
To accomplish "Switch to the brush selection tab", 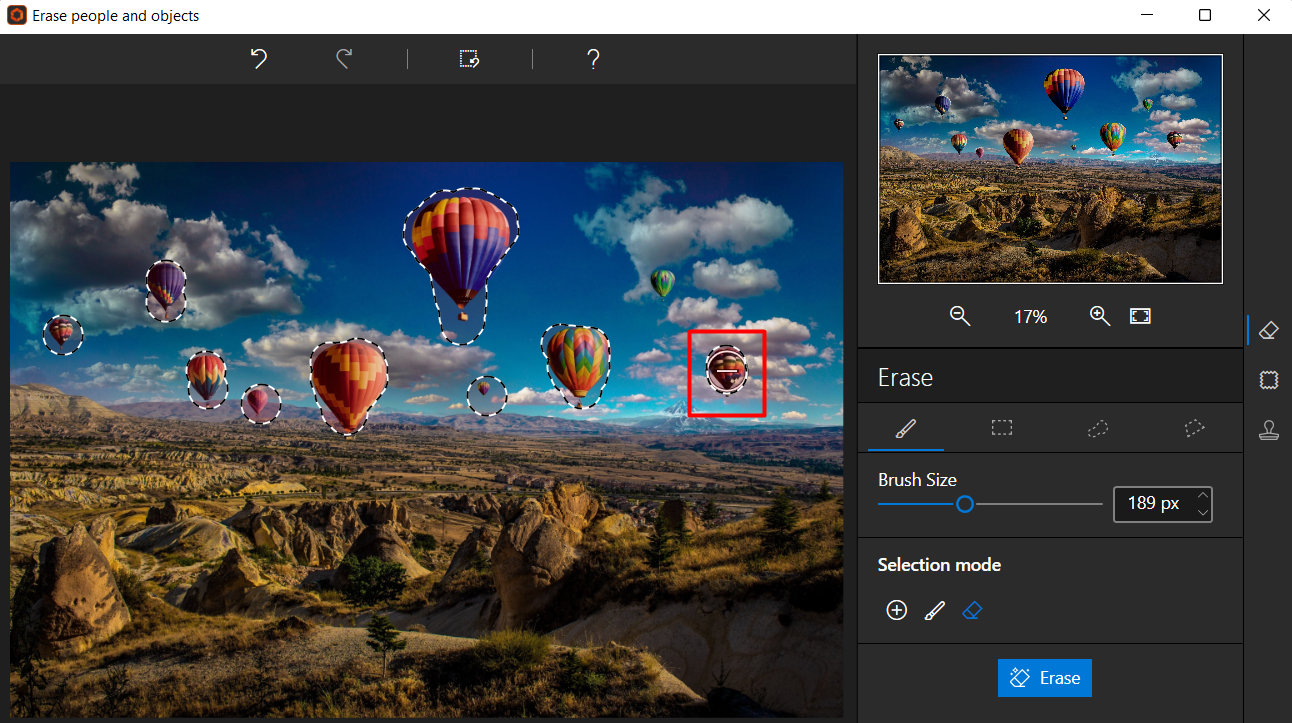I will [x=906, y=428].
